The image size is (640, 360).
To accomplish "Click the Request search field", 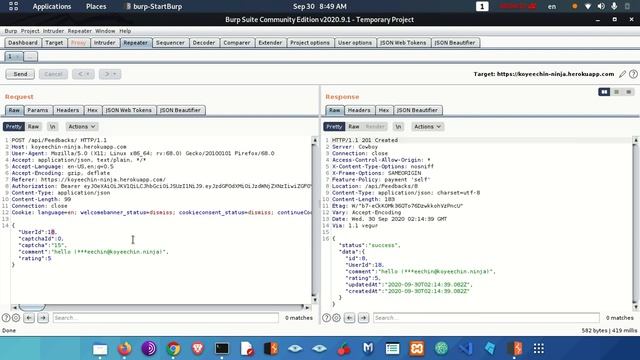I will click(x=165, y=318).
